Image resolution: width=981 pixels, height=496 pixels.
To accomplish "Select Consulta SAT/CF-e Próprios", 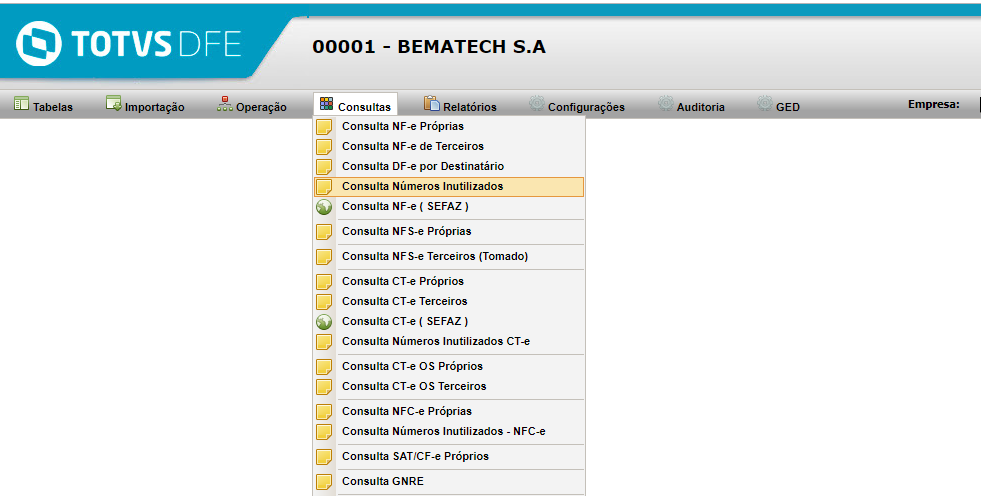I will pos(449,457).
